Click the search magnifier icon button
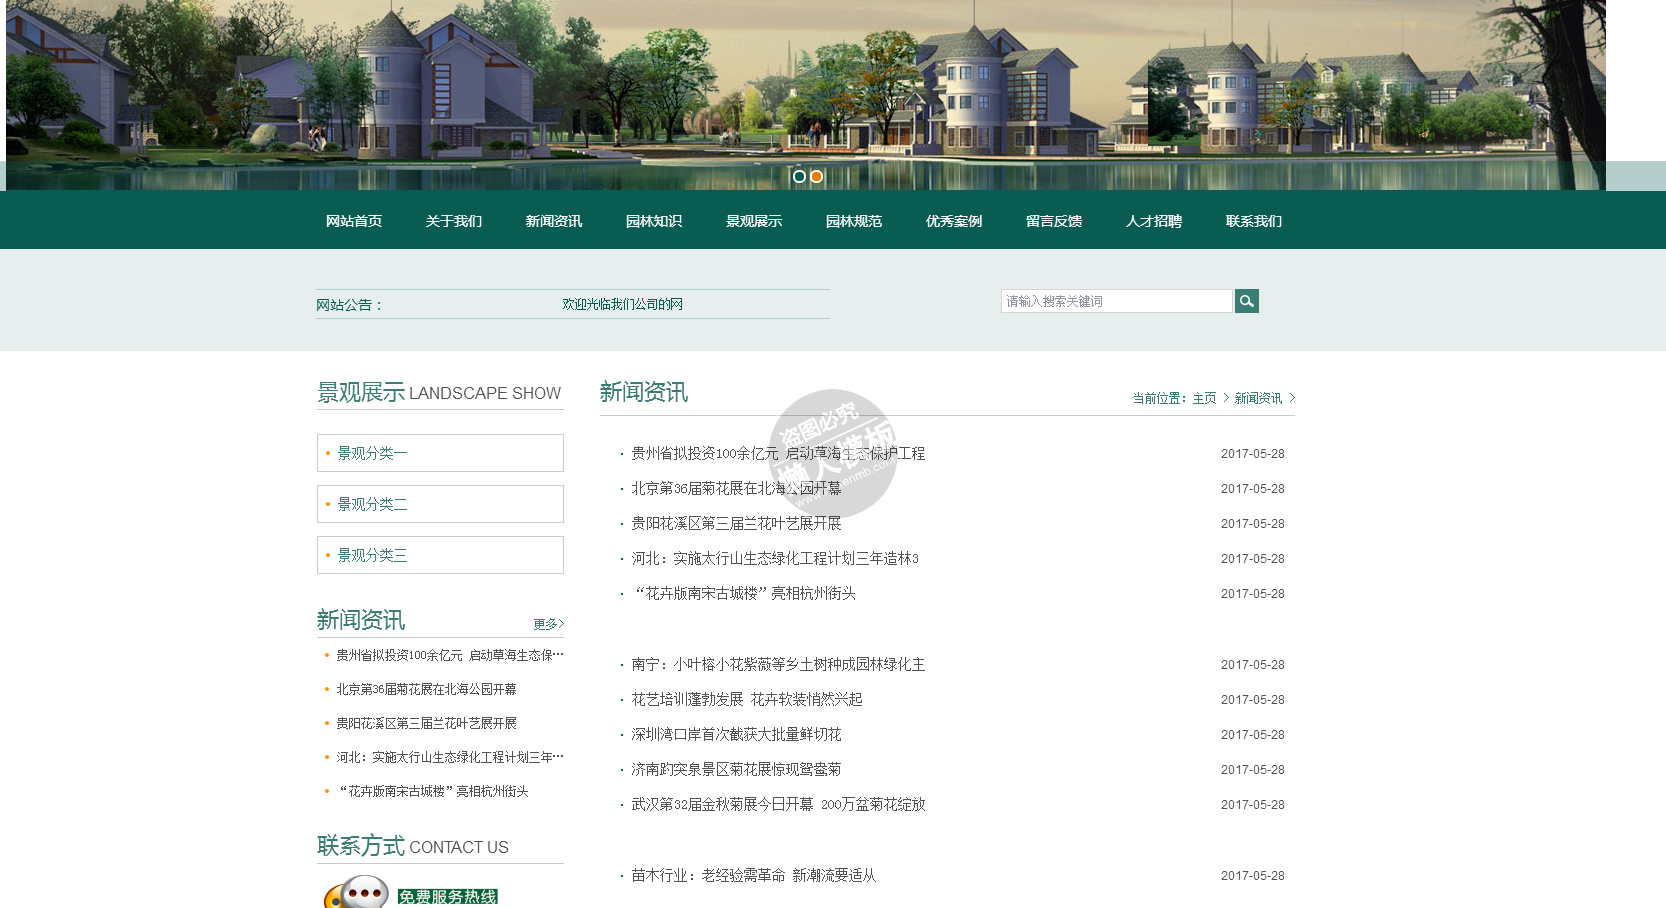Image resolution: width=1666 pixels, height=908 pixels. (x=1246, y=301)
